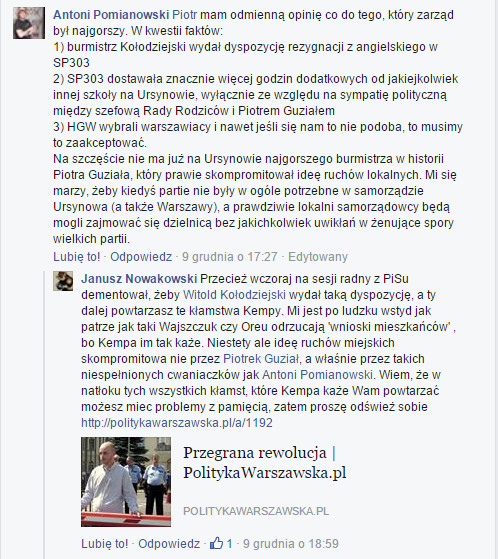498x559 pixels.
Task: Like Janusz's reply with Lubię to!
Action: [104, 544]
